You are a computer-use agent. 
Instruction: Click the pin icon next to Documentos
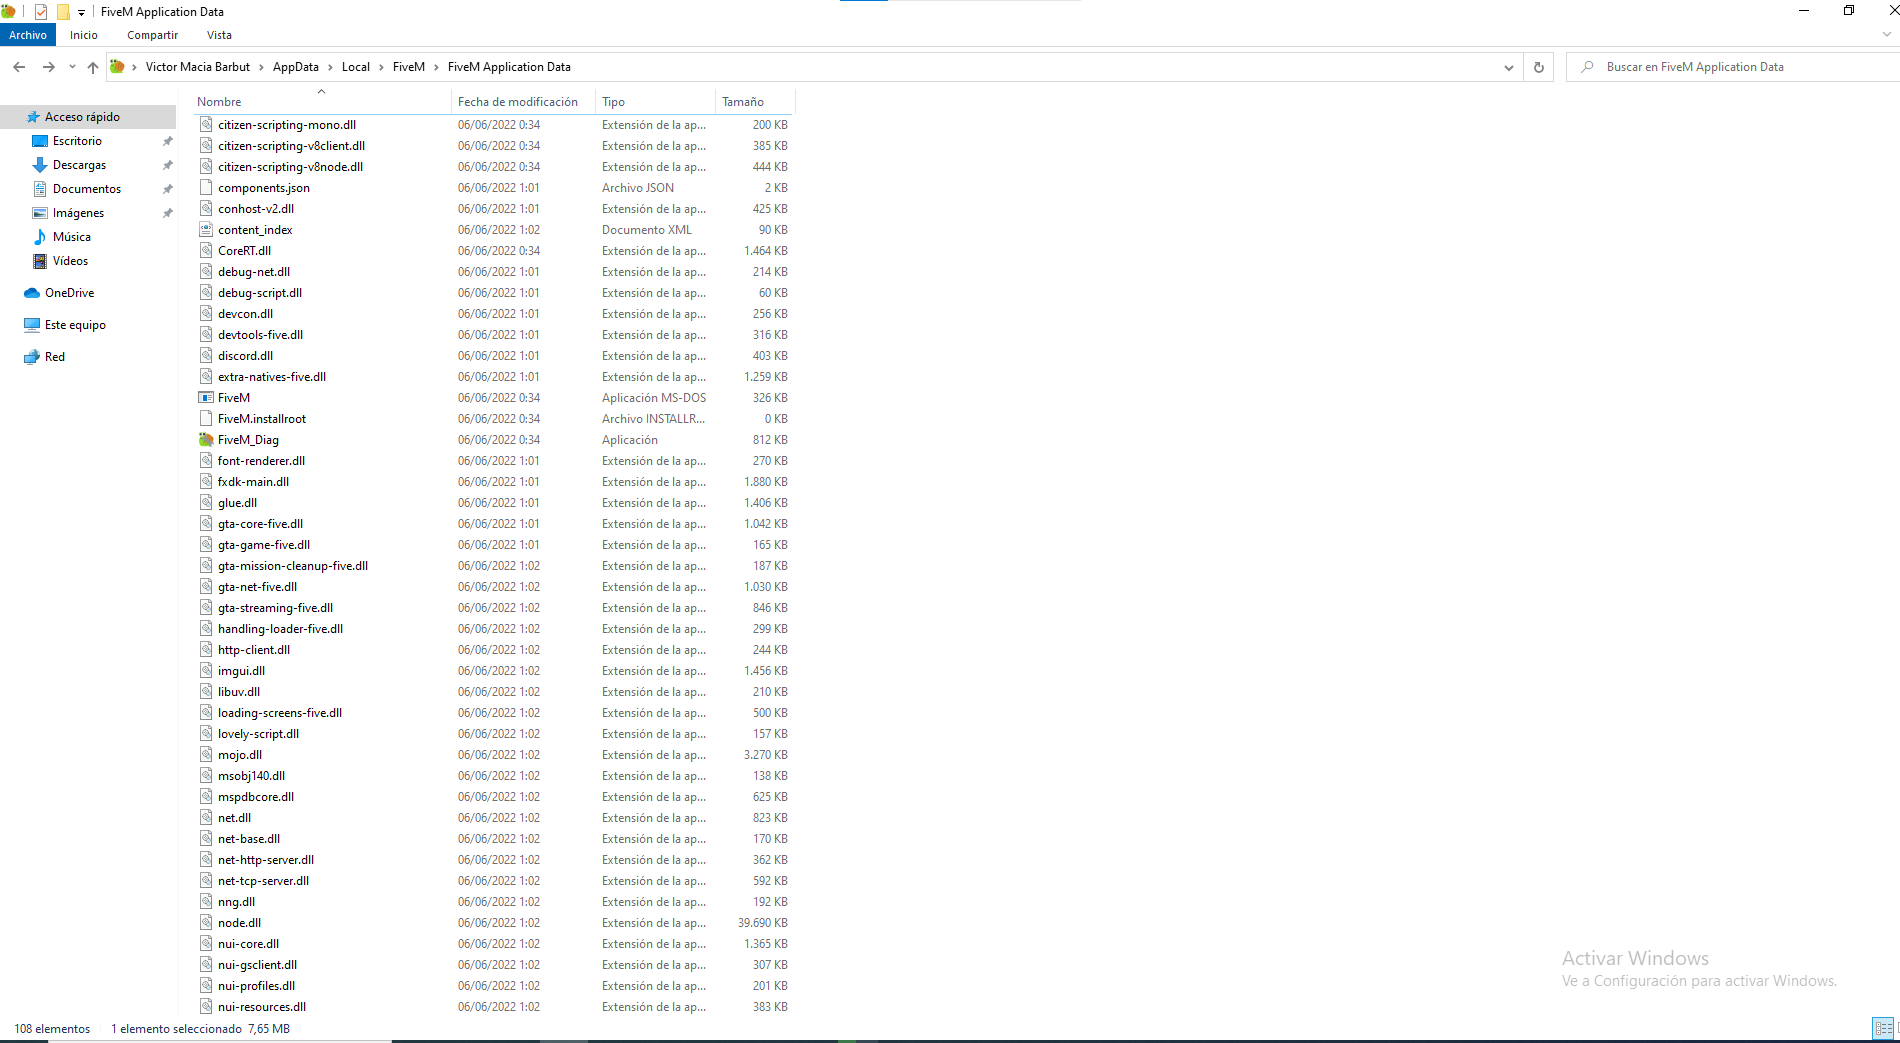point(167,189)
